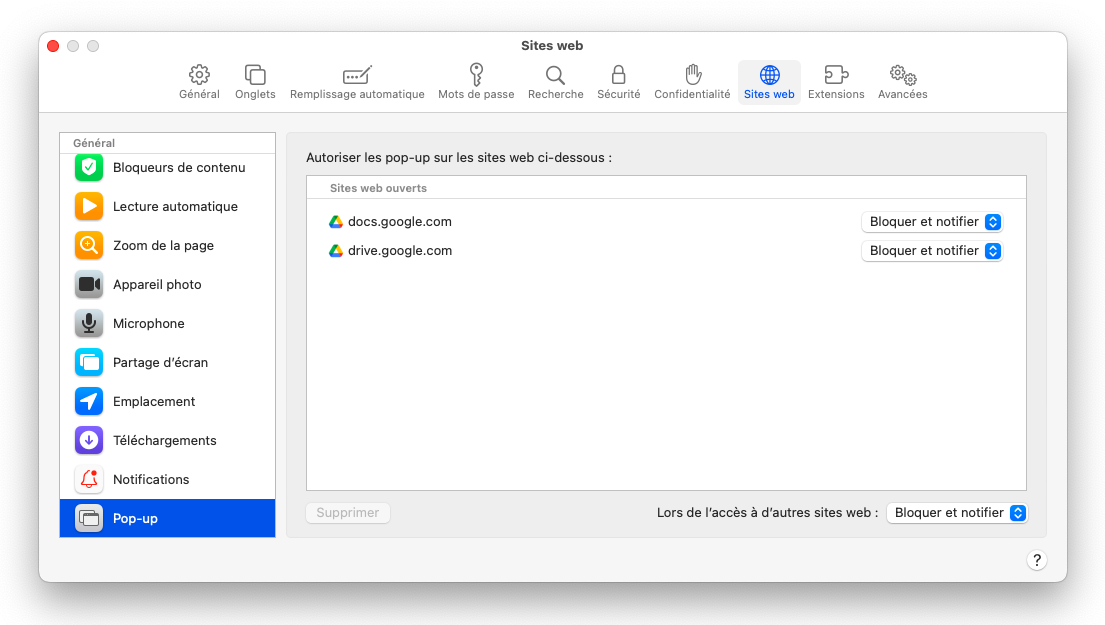Open Mots de passe key icon

[x=476, y=76]
